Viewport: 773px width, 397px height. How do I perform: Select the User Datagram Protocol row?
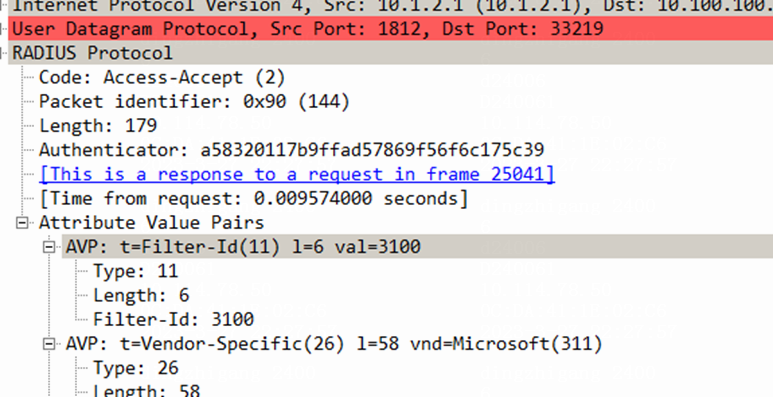(x=390, y=29)
